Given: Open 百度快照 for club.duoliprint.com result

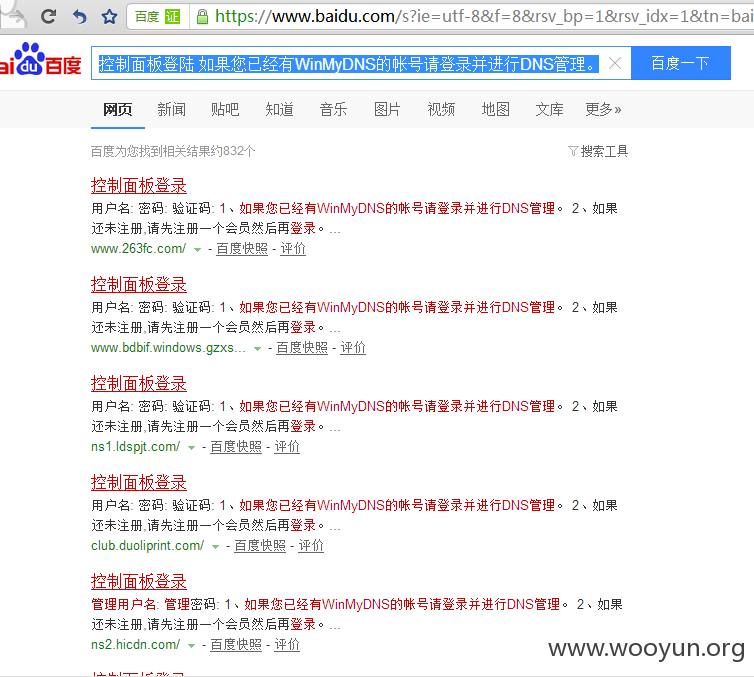Looking at the screenshot, I should coord(260,546).
